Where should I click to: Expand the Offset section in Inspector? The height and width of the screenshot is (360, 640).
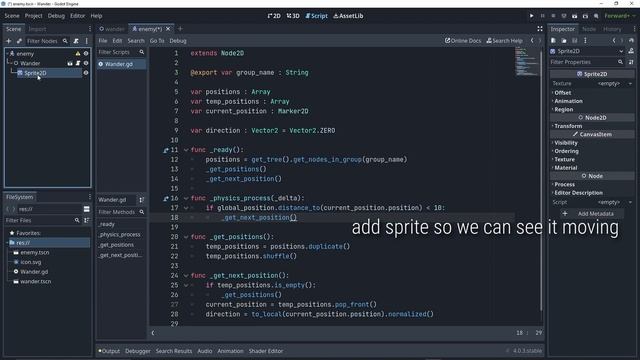pos(562,93)
